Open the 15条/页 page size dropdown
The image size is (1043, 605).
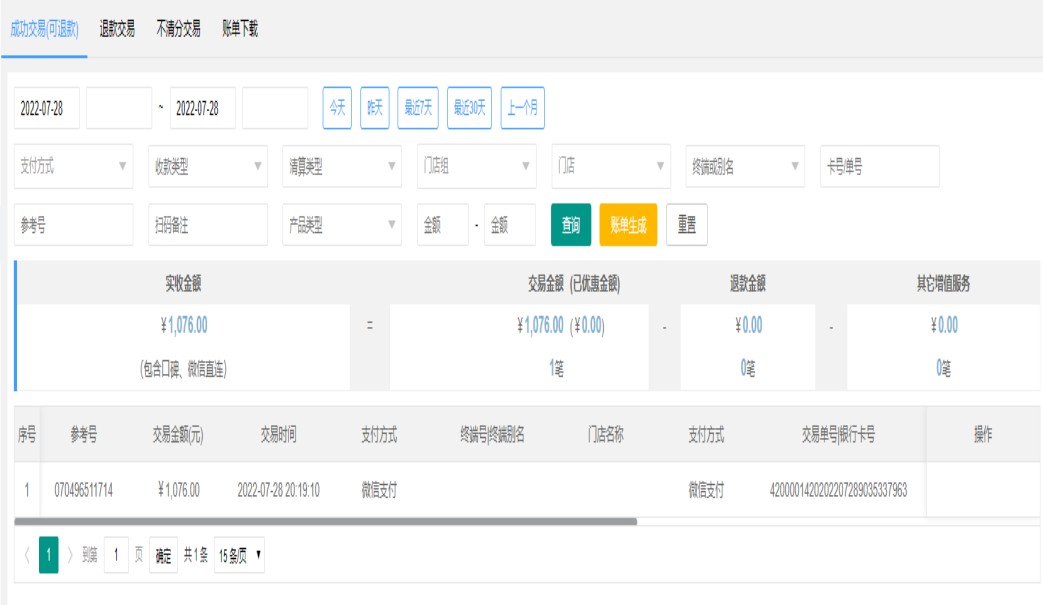[x=240, y=554]
